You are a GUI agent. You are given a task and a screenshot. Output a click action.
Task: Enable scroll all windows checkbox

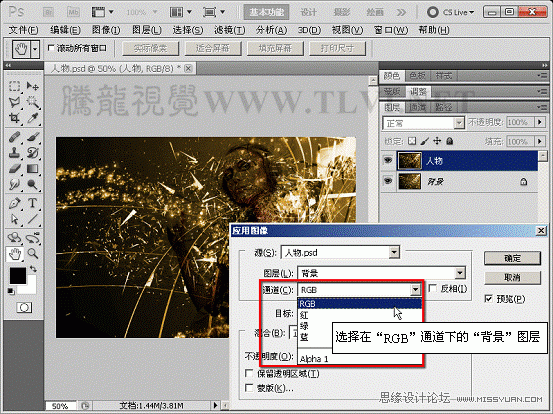tap(51, 48)
